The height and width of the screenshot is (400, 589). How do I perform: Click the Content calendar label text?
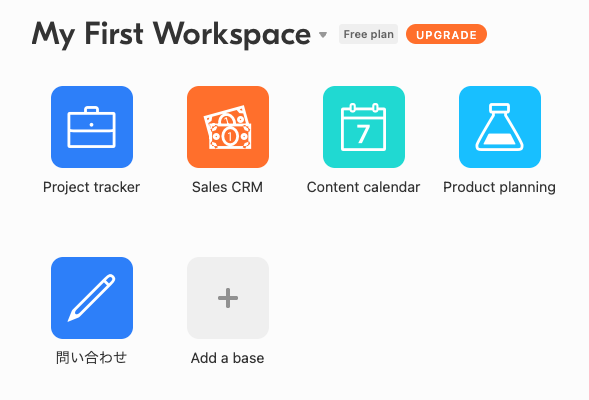click(x=364, y=187)
